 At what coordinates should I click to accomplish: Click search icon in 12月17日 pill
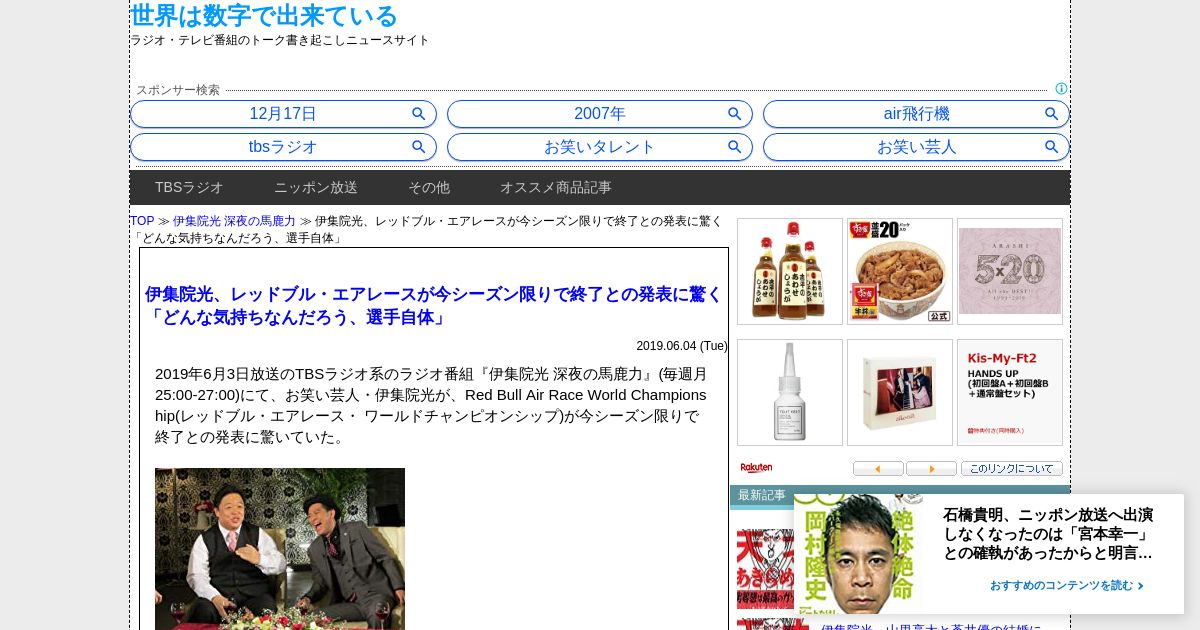419,114
